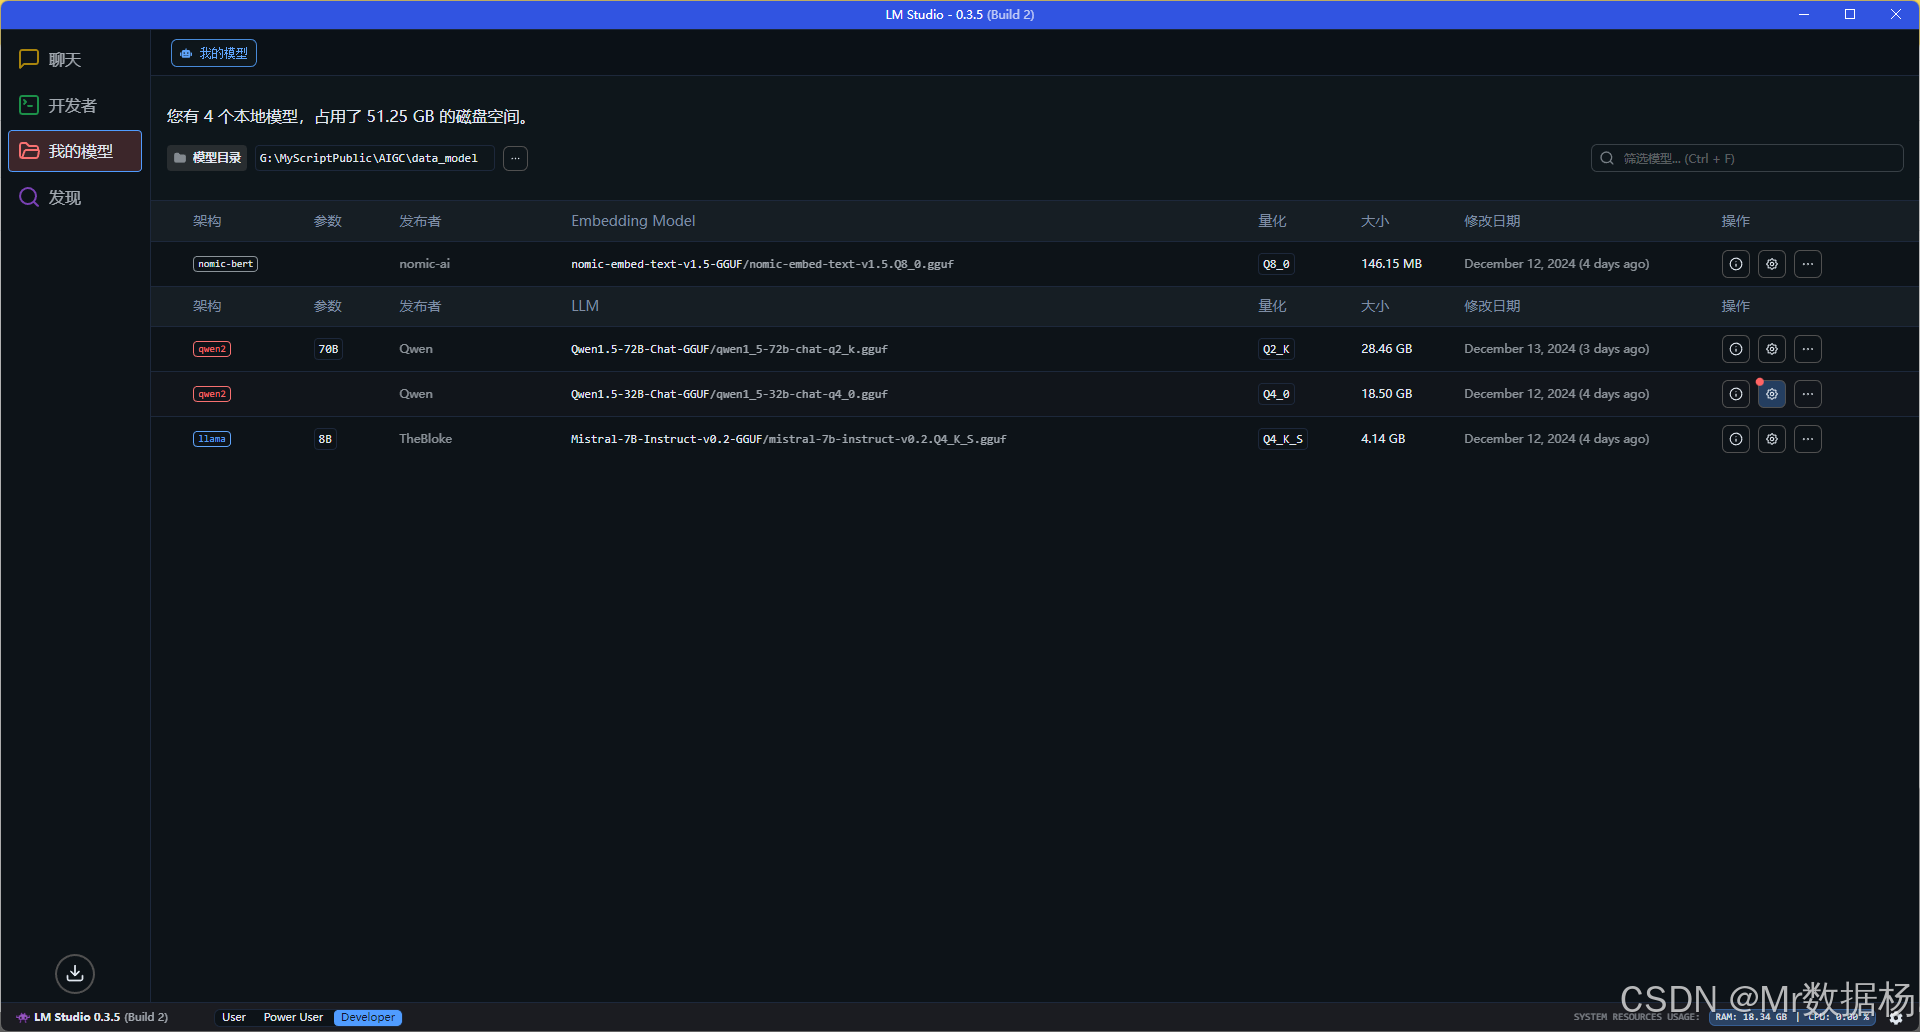Viewport: 1920px width, 1032px height.
Task: Click the TheBloke publisher name
Action: pyautogui.click(x=425, y=439)
